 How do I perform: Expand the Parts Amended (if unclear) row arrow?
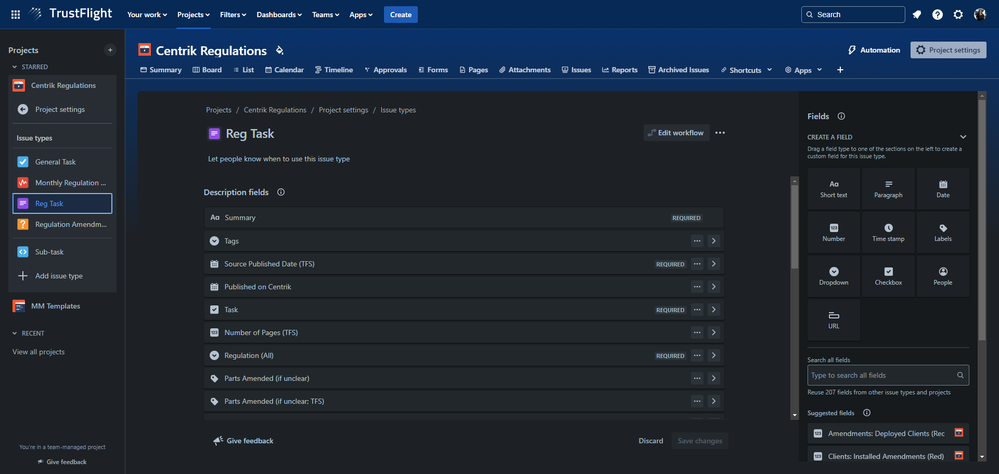[x=714, y=378]
